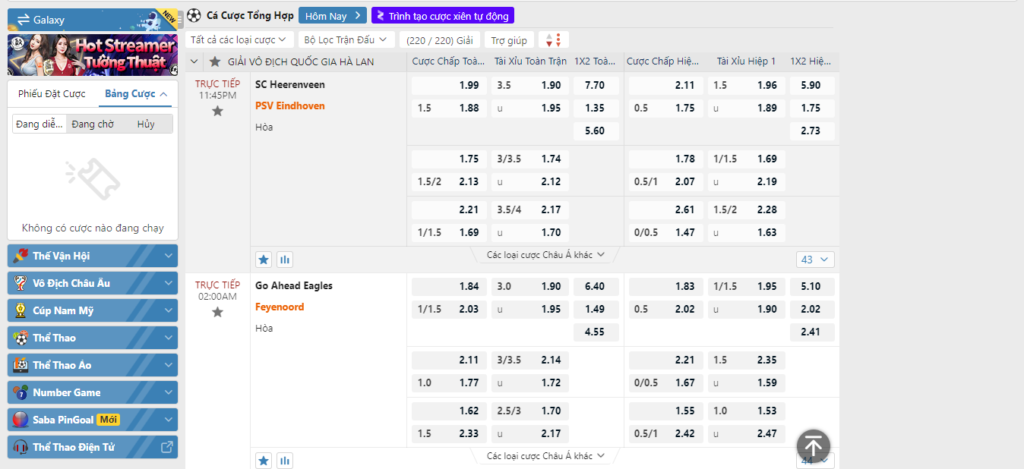Click the blue star button below the Go Ahead Eagles match
The height and width of the screenshot is (469, 1024).
(263, 461)
